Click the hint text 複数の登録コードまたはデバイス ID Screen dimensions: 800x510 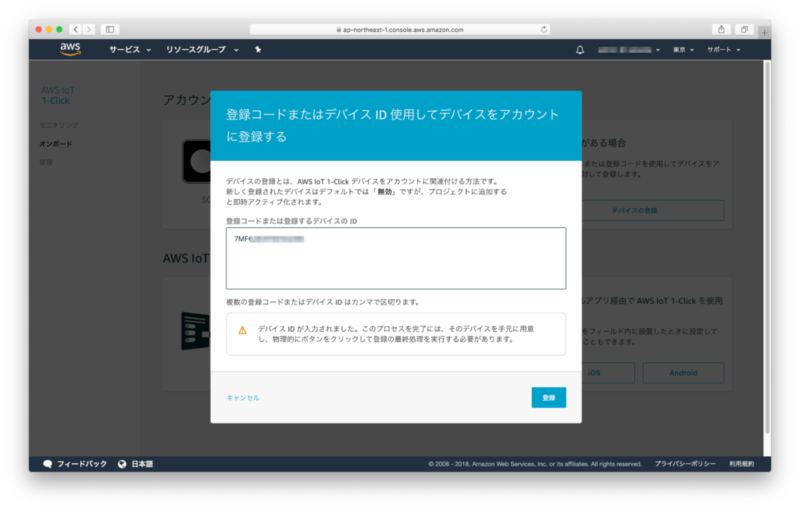coord(323,302)
